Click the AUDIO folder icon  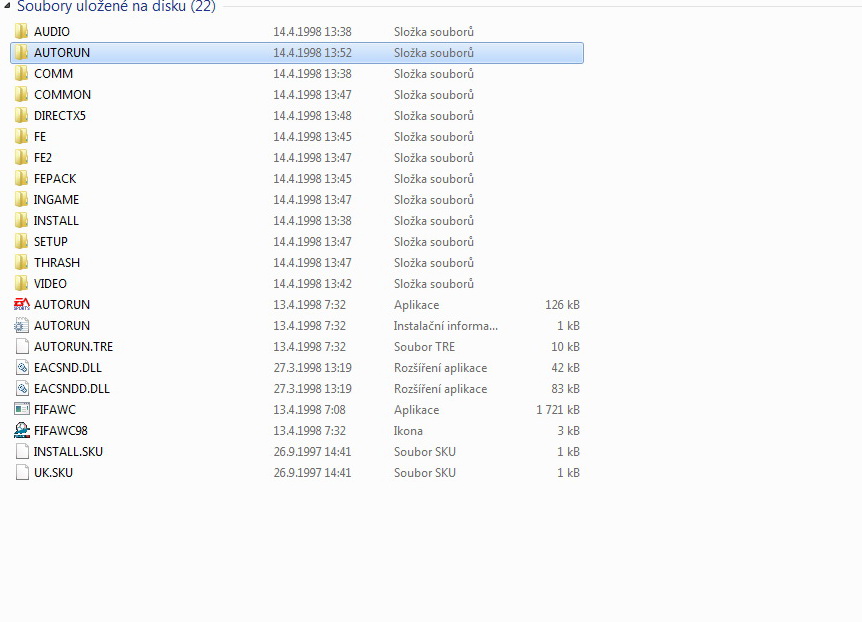click(21, 31)
